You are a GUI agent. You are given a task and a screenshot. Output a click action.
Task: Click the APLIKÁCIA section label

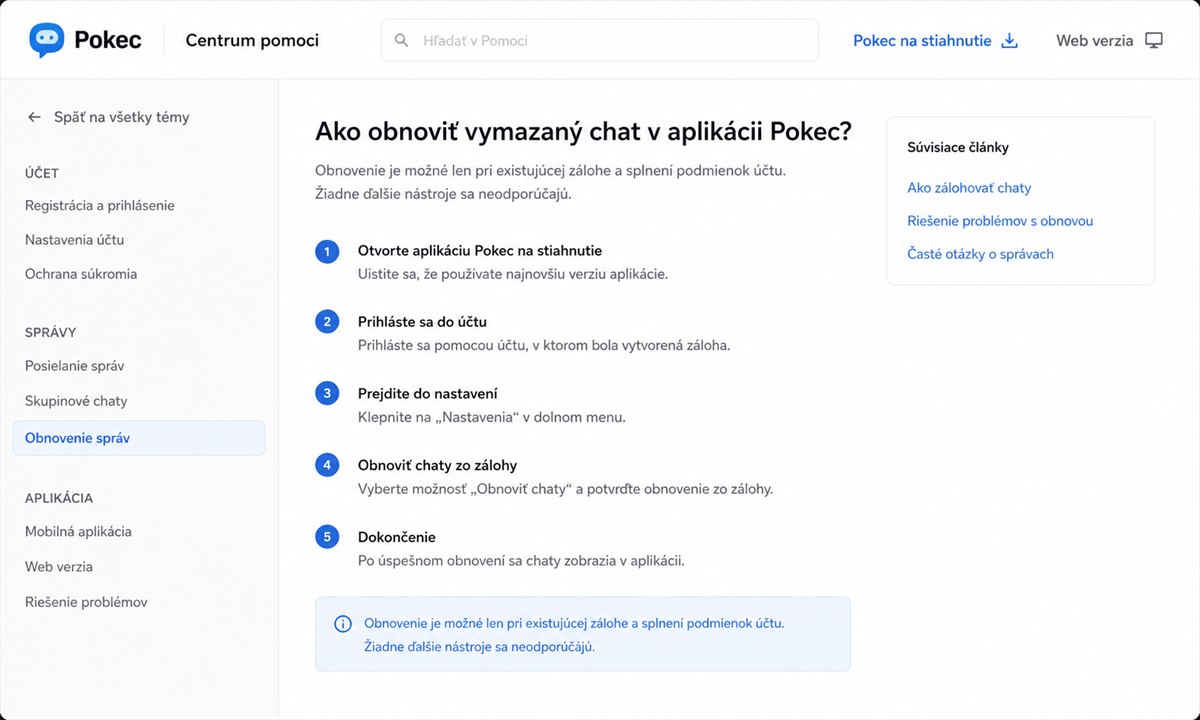[x=59, y=498]
